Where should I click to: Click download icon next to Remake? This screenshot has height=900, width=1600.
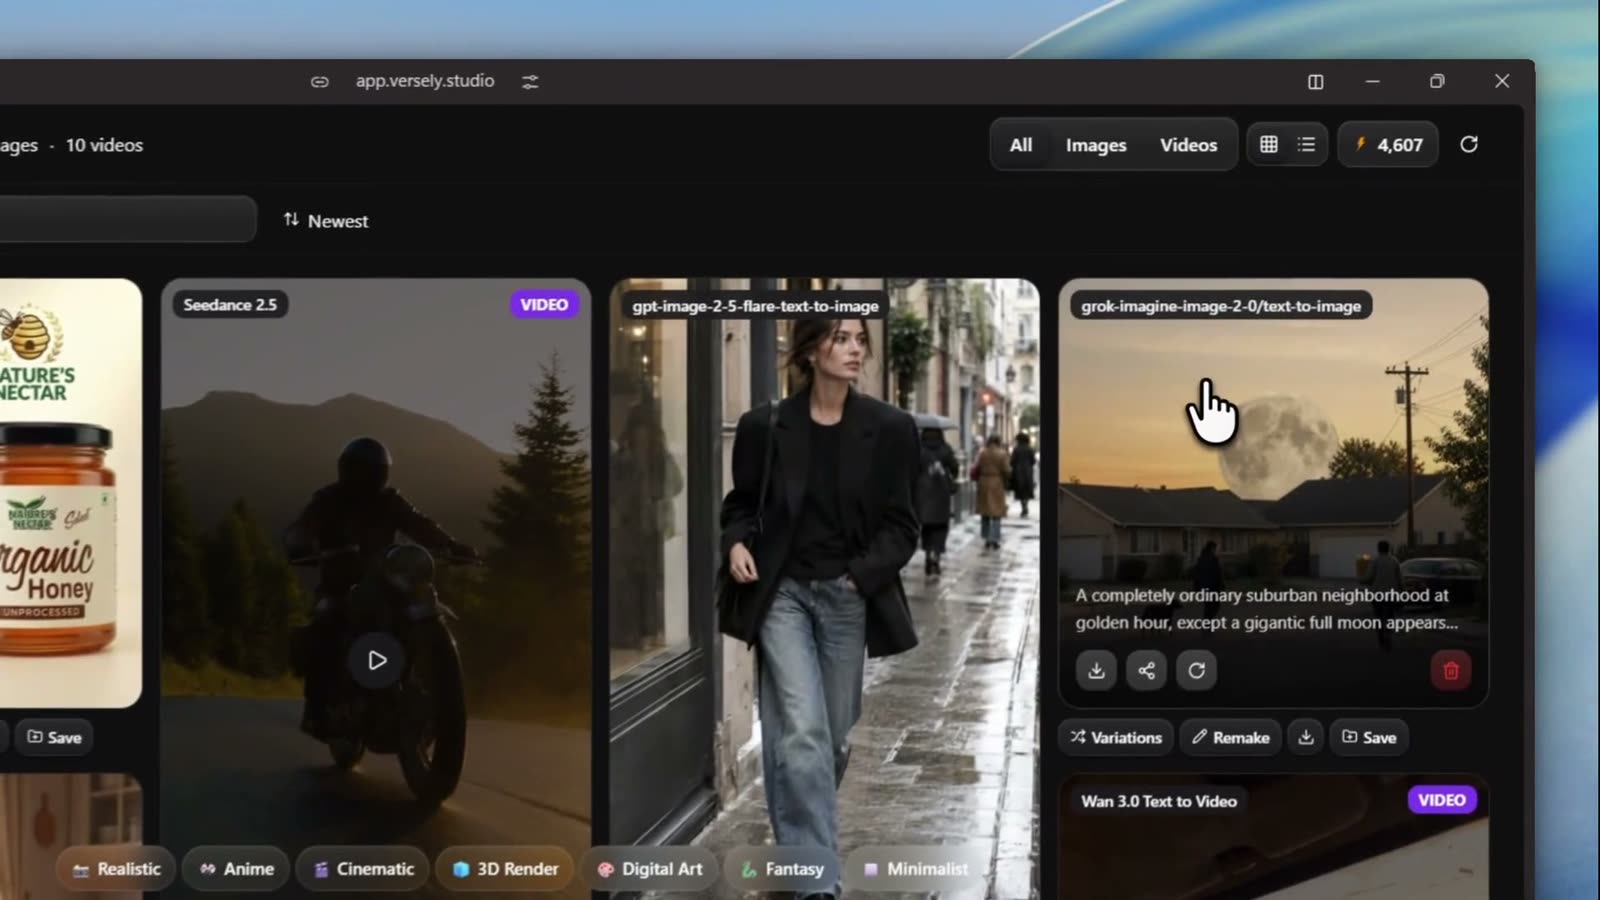(1306, 737)
